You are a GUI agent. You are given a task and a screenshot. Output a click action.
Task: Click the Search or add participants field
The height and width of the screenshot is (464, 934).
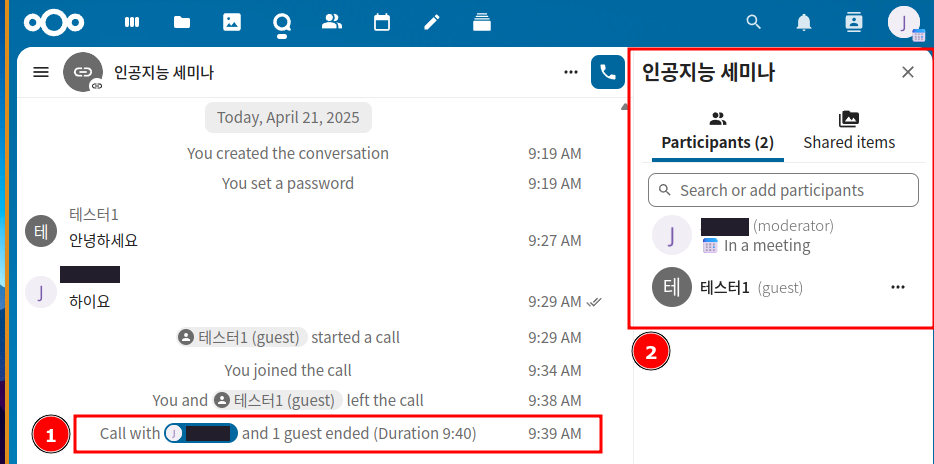click(783, 190)
